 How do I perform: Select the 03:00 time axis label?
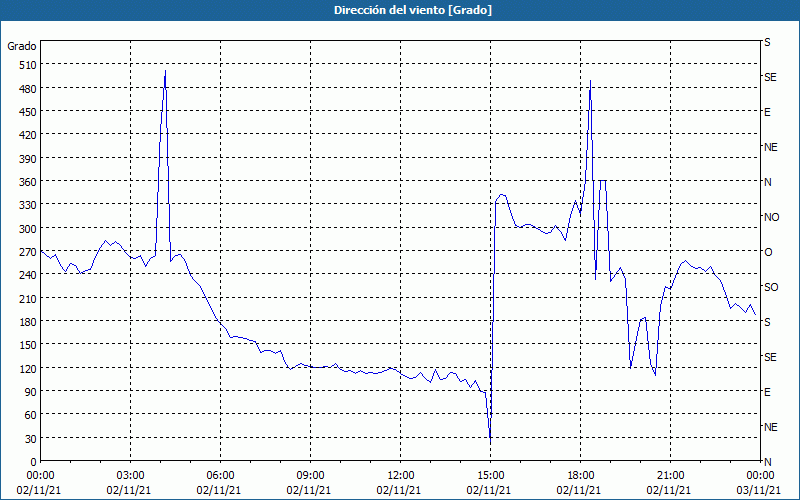click(130, 476)
